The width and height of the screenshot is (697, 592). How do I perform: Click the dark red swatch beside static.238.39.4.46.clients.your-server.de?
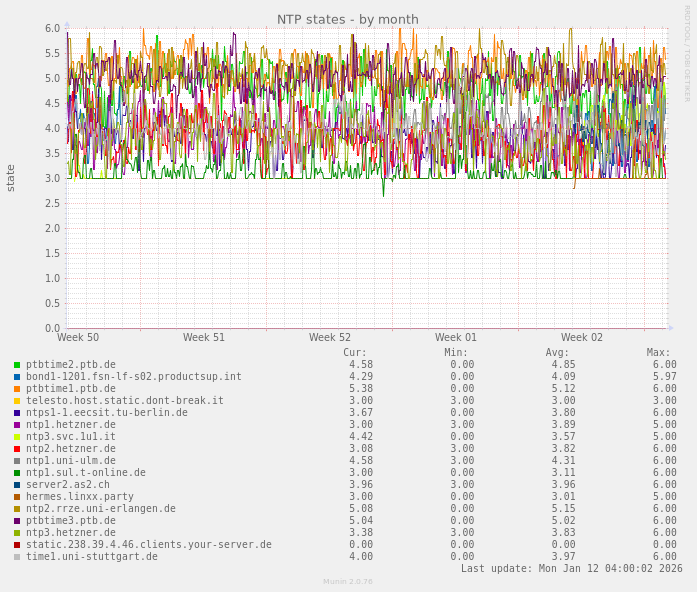coord(17,545)
